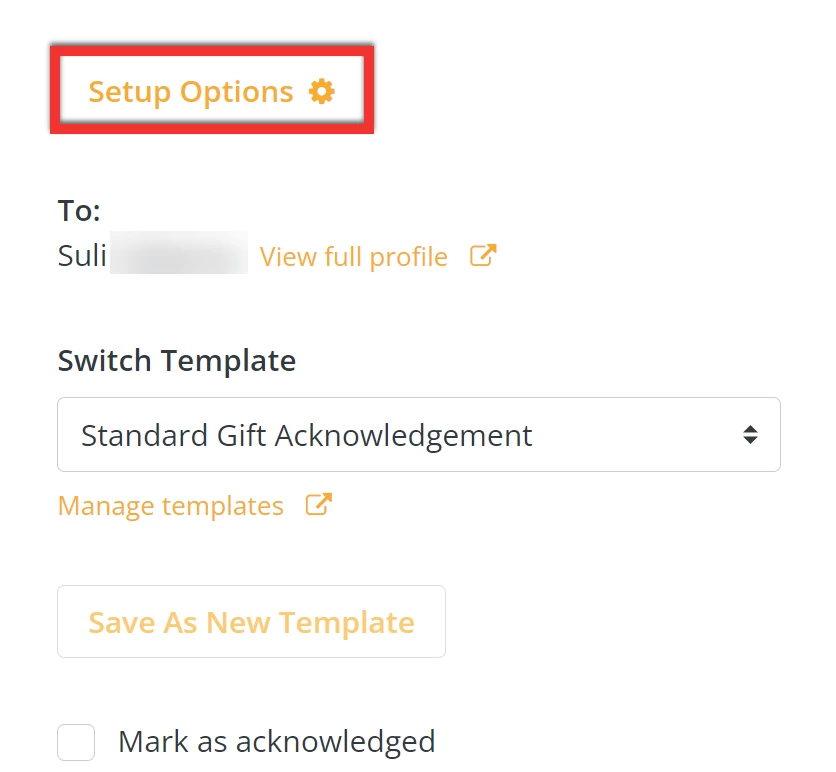836x772 pixels.
Task: Click the recipient name Suli
Action: tap(82, 256)
